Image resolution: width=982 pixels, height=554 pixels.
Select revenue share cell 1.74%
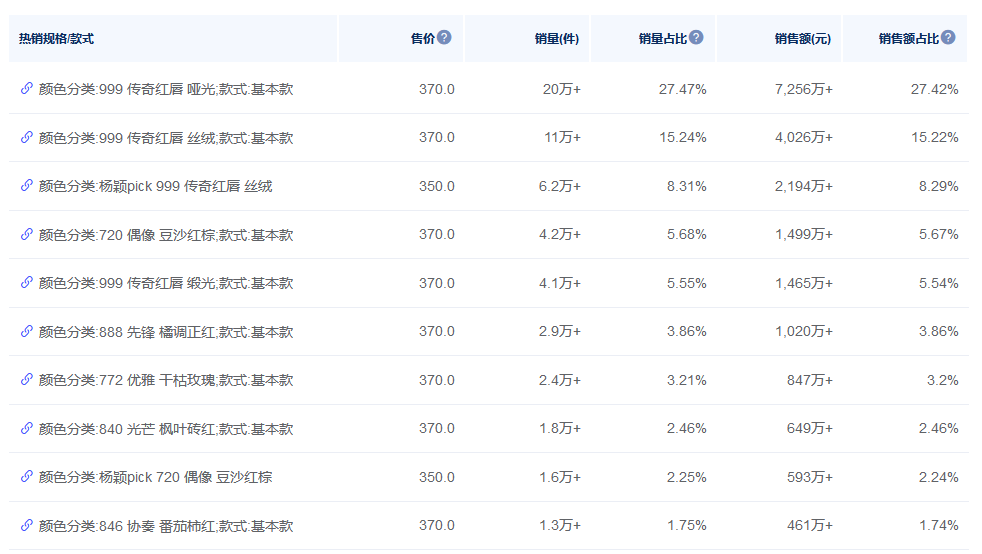tap(938, 526)
